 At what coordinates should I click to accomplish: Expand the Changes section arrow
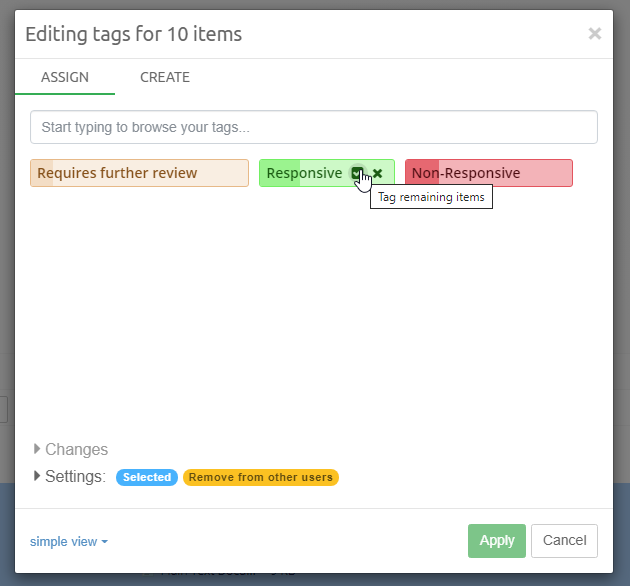pos(38,449)
